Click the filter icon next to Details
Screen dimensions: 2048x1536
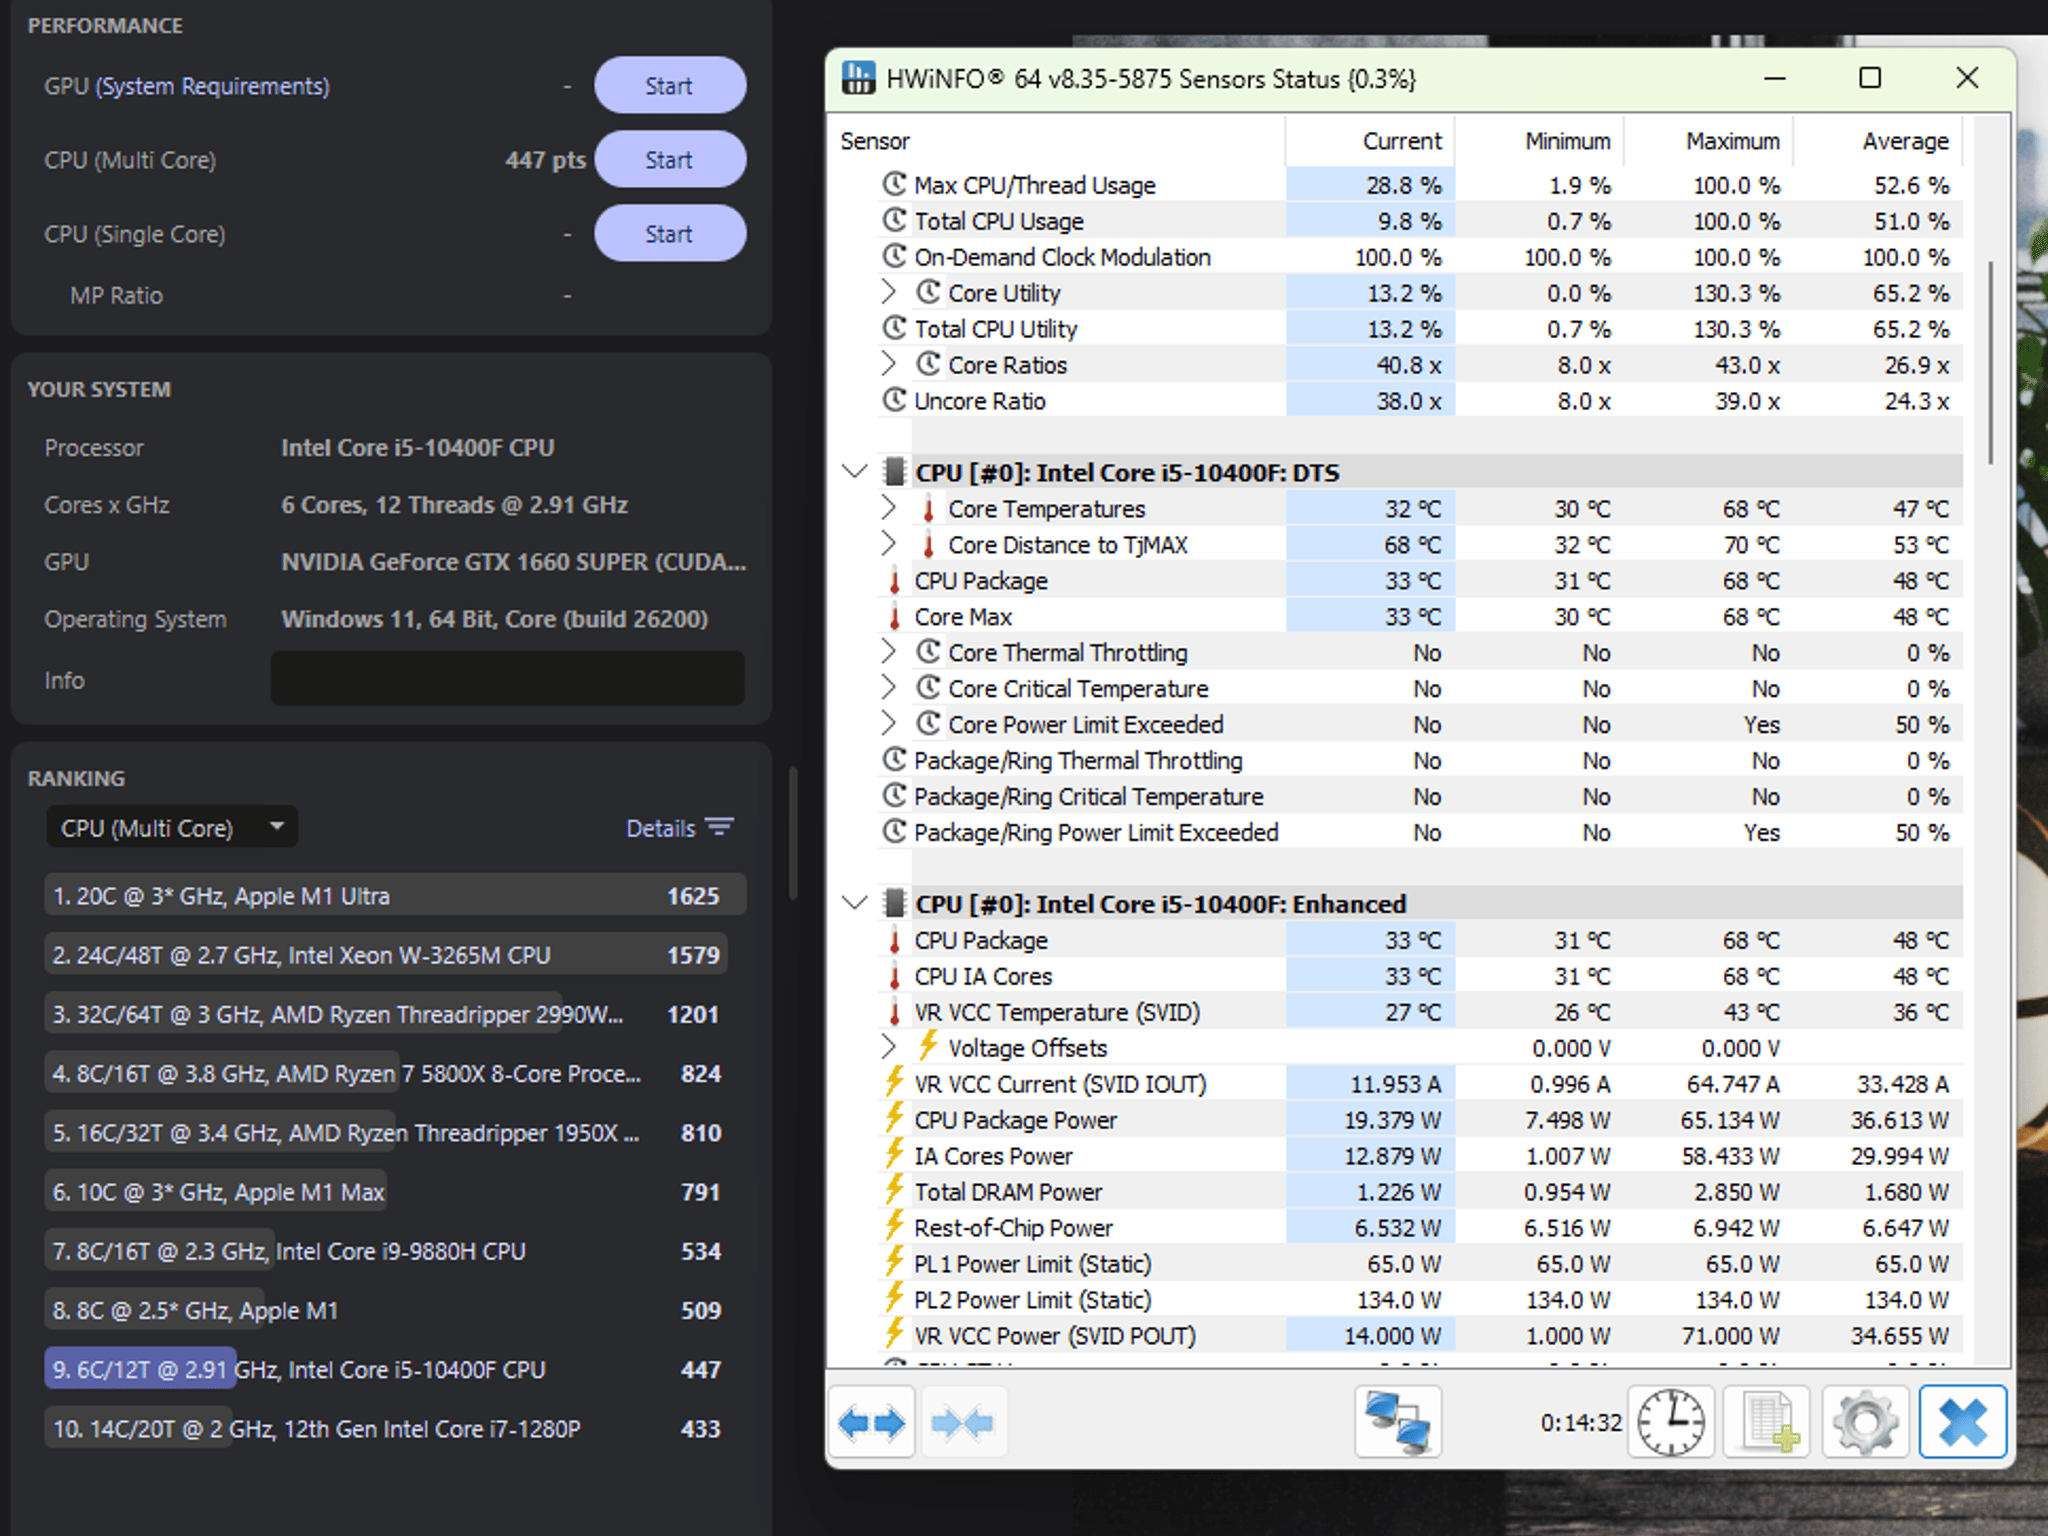tap(719, 827)
